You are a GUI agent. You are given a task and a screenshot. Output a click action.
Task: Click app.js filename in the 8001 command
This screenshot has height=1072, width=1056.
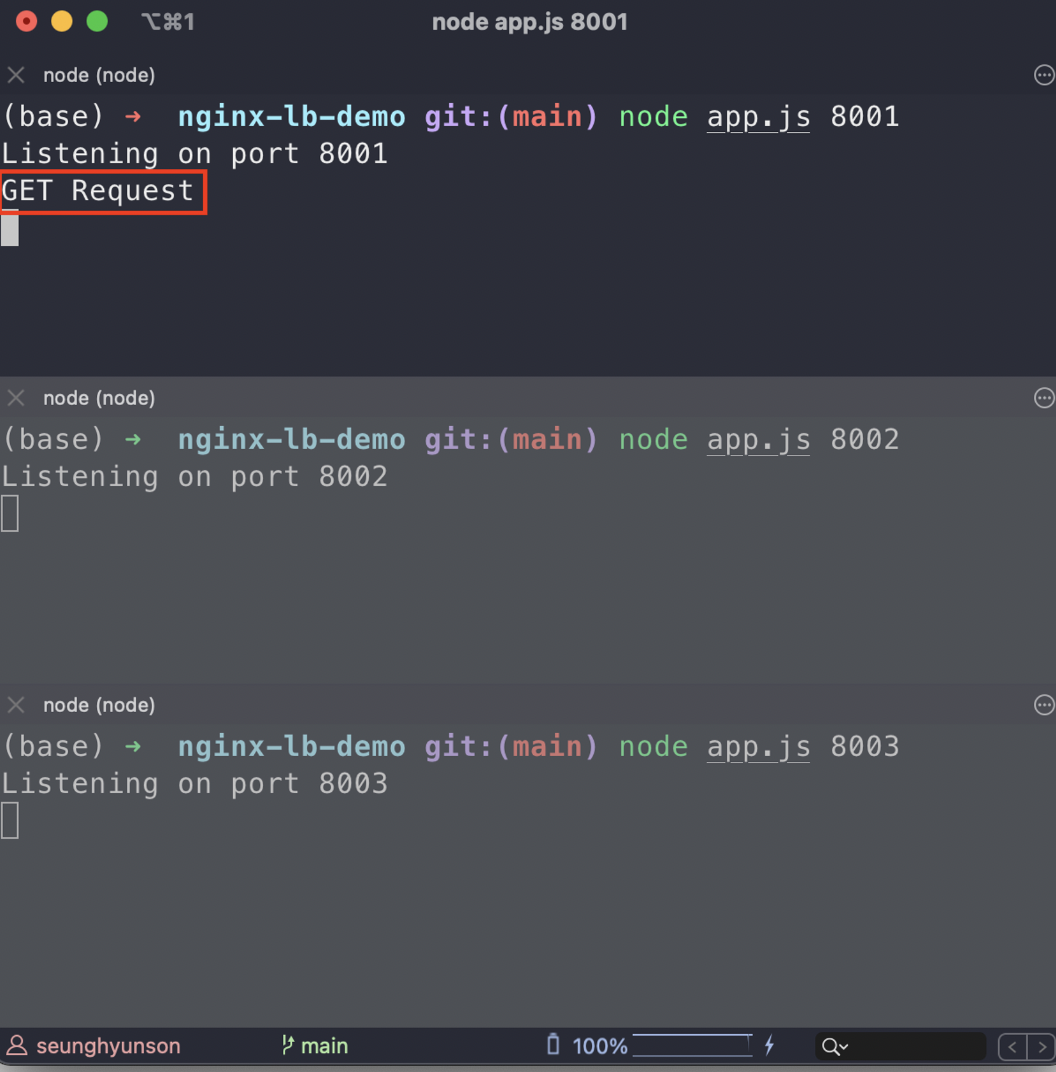click(759, 117)
